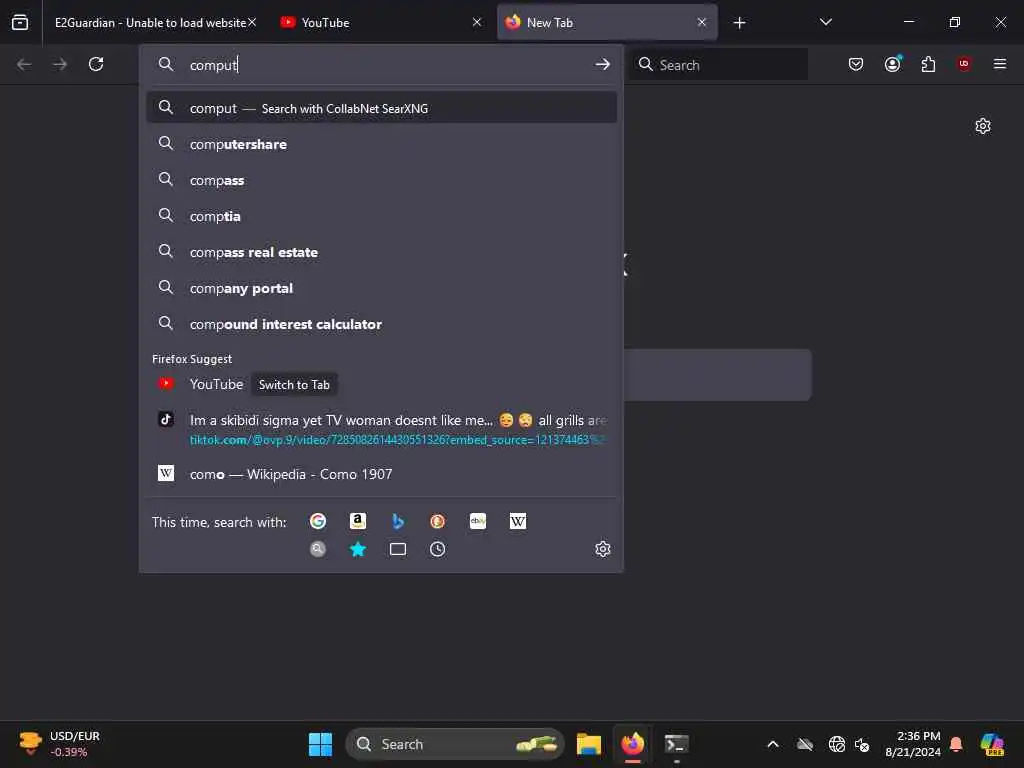Viewport: 1024px width, 768px height.
Task: Click the Go arrow in address bar
Action: click(602, 64)
